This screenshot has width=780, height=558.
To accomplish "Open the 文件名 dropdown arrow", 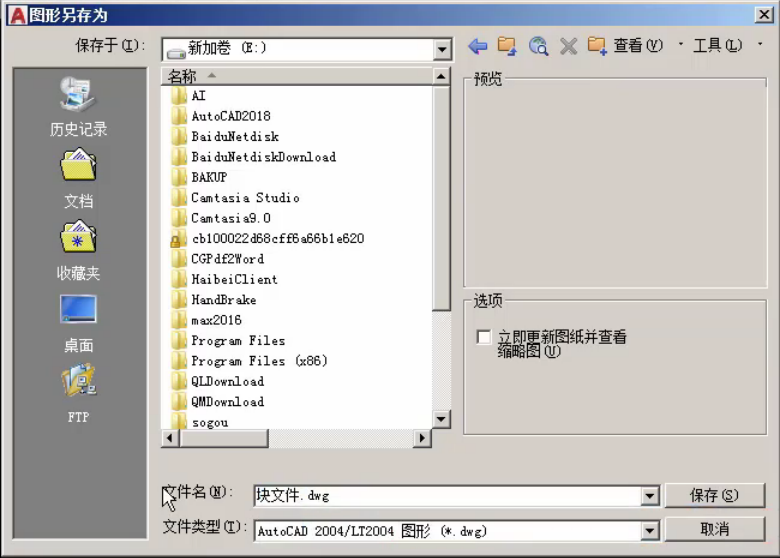I will click(x=650, y=495).
